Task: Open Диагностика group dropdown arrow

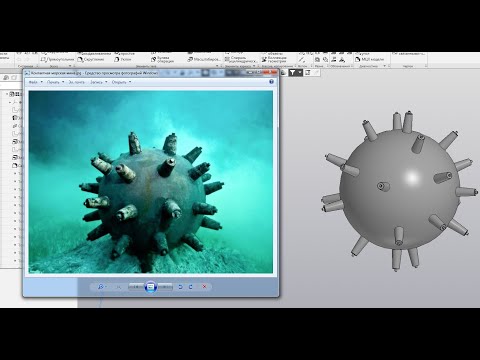Action: pos(384,66)
